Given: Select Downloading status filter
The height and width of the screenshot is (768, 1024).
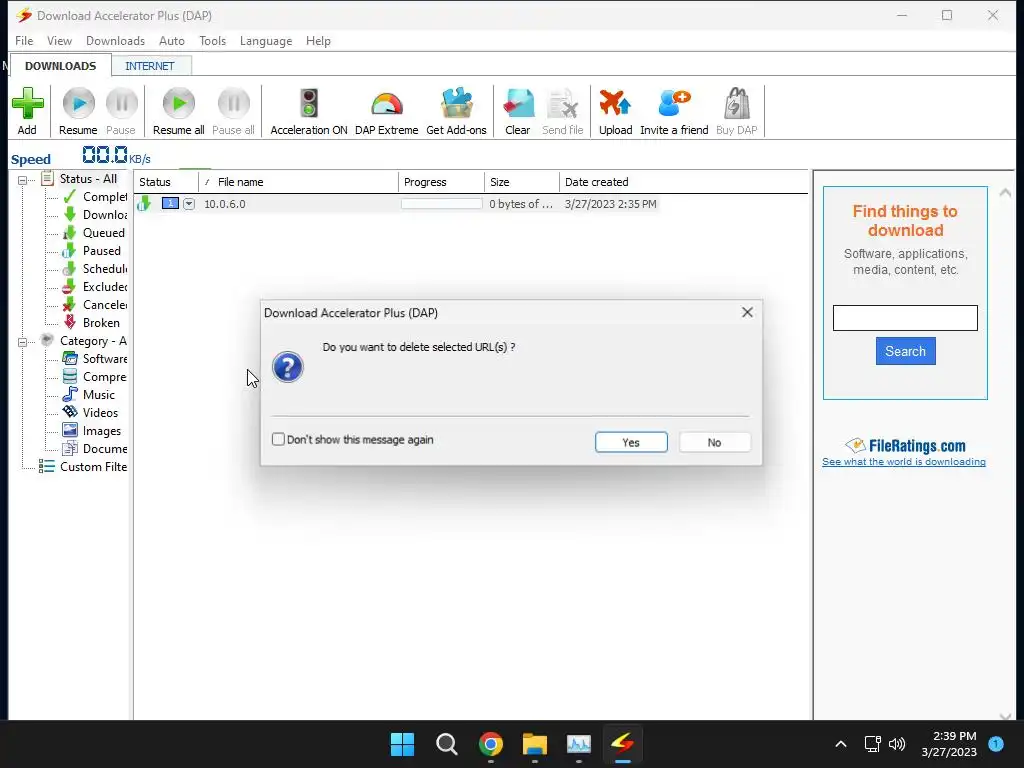Looking at the screenshot, I should (x=95, y=215).
